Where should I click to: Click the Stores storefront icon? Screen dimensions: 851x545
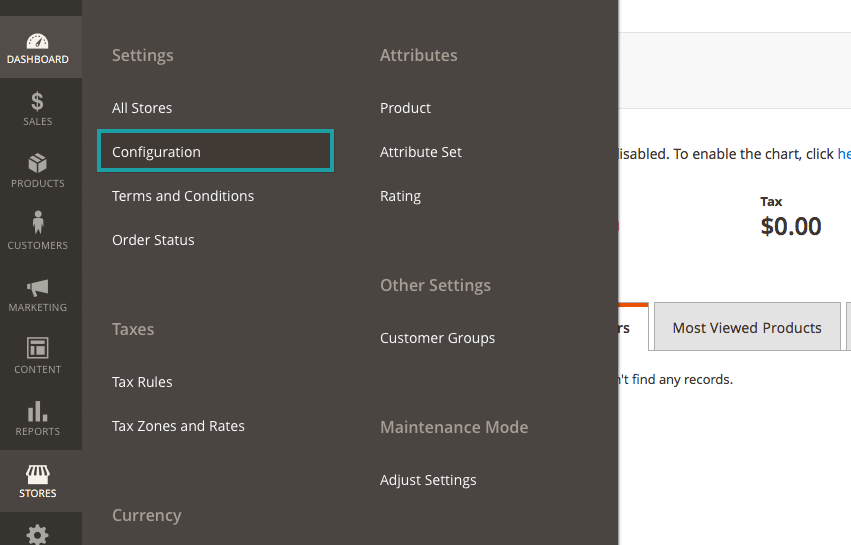38,474
